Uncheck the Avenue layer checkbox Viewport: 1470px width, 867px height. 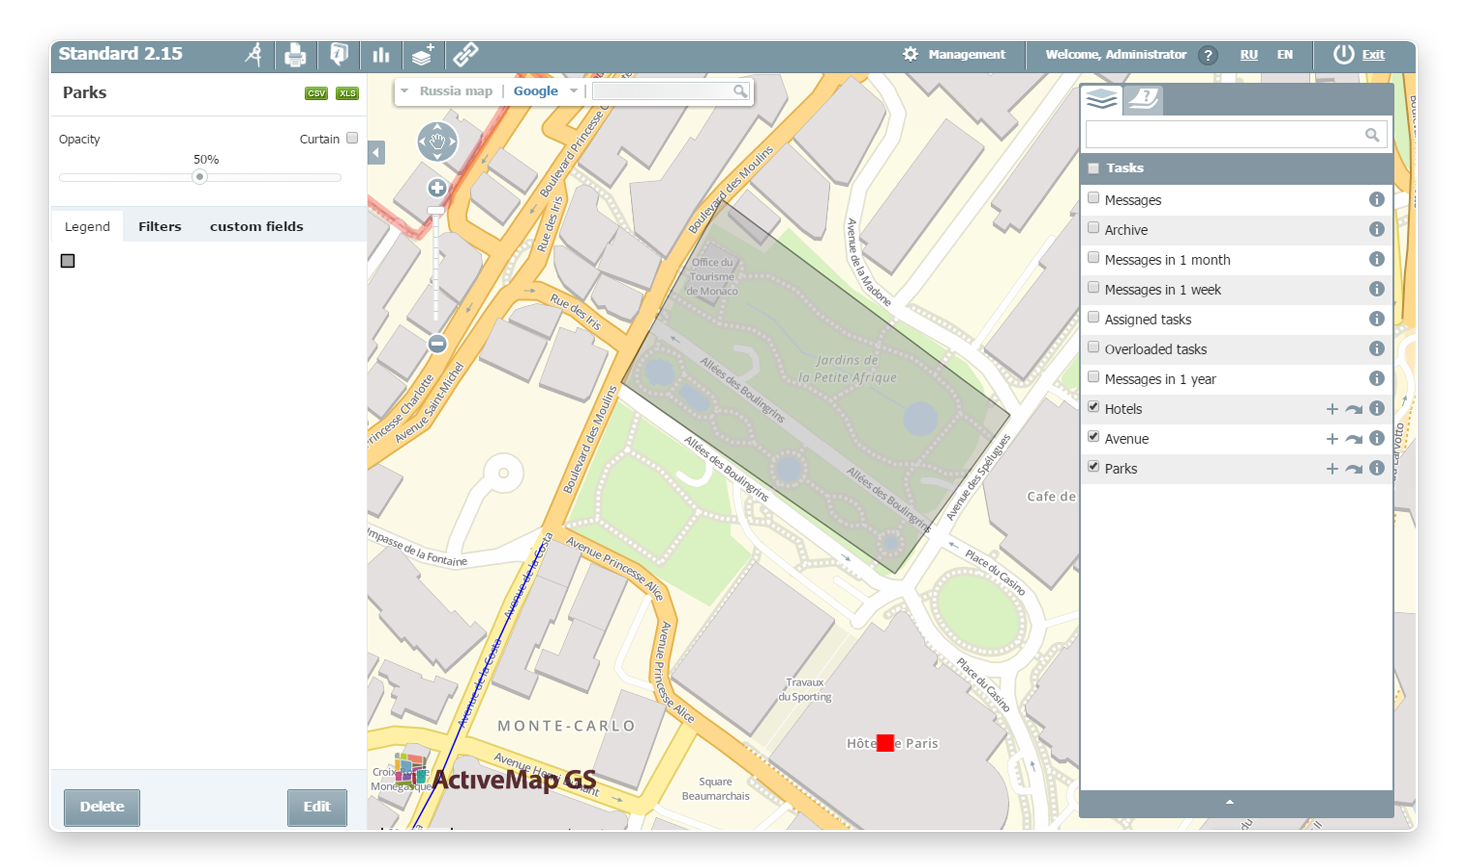1093,437
